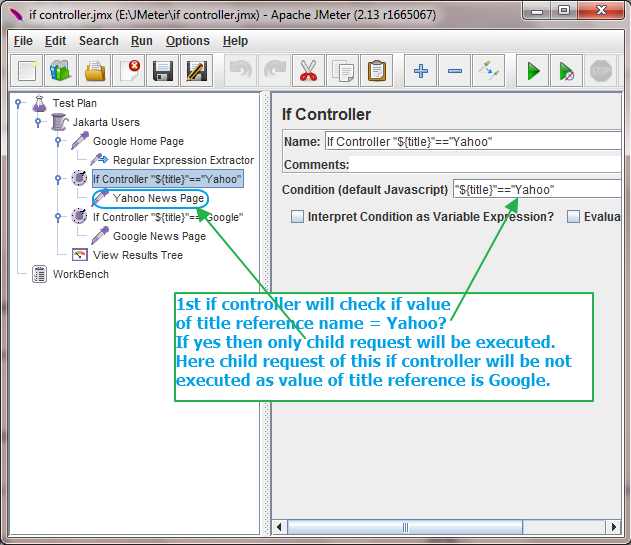Open the File menu
This screenshot has height=545, width=631.
pyautogui.click(x=23, y=41)
